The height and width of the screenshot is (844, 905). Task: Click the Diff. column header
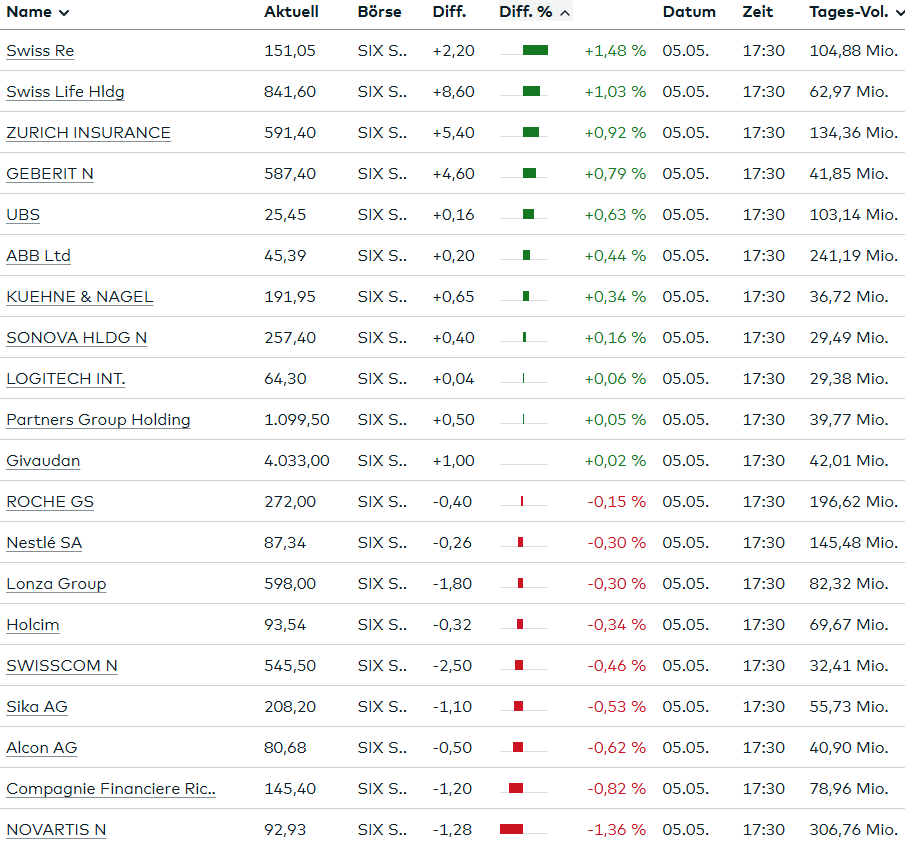pos(449,12)
